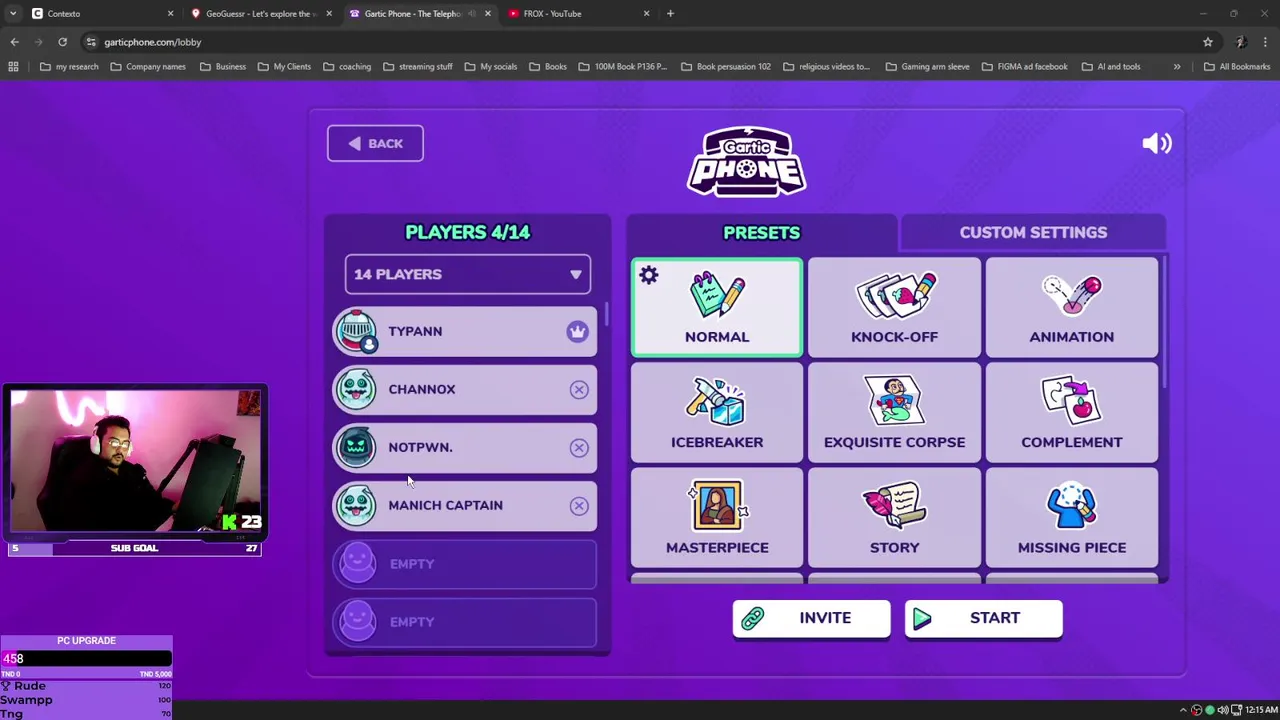Click NOTPWN.'s avatar
Image resolution: width=1280 pixels, height=720 pixels.
coord(357,447)
